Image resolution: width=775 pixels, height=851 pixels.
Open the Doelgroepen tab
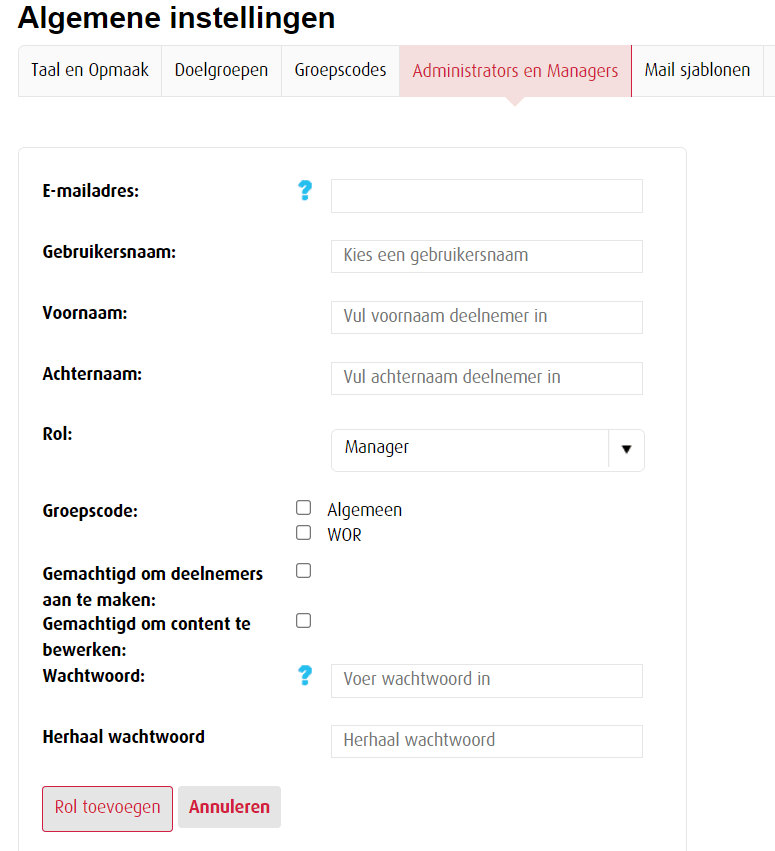tap(221, 71)
